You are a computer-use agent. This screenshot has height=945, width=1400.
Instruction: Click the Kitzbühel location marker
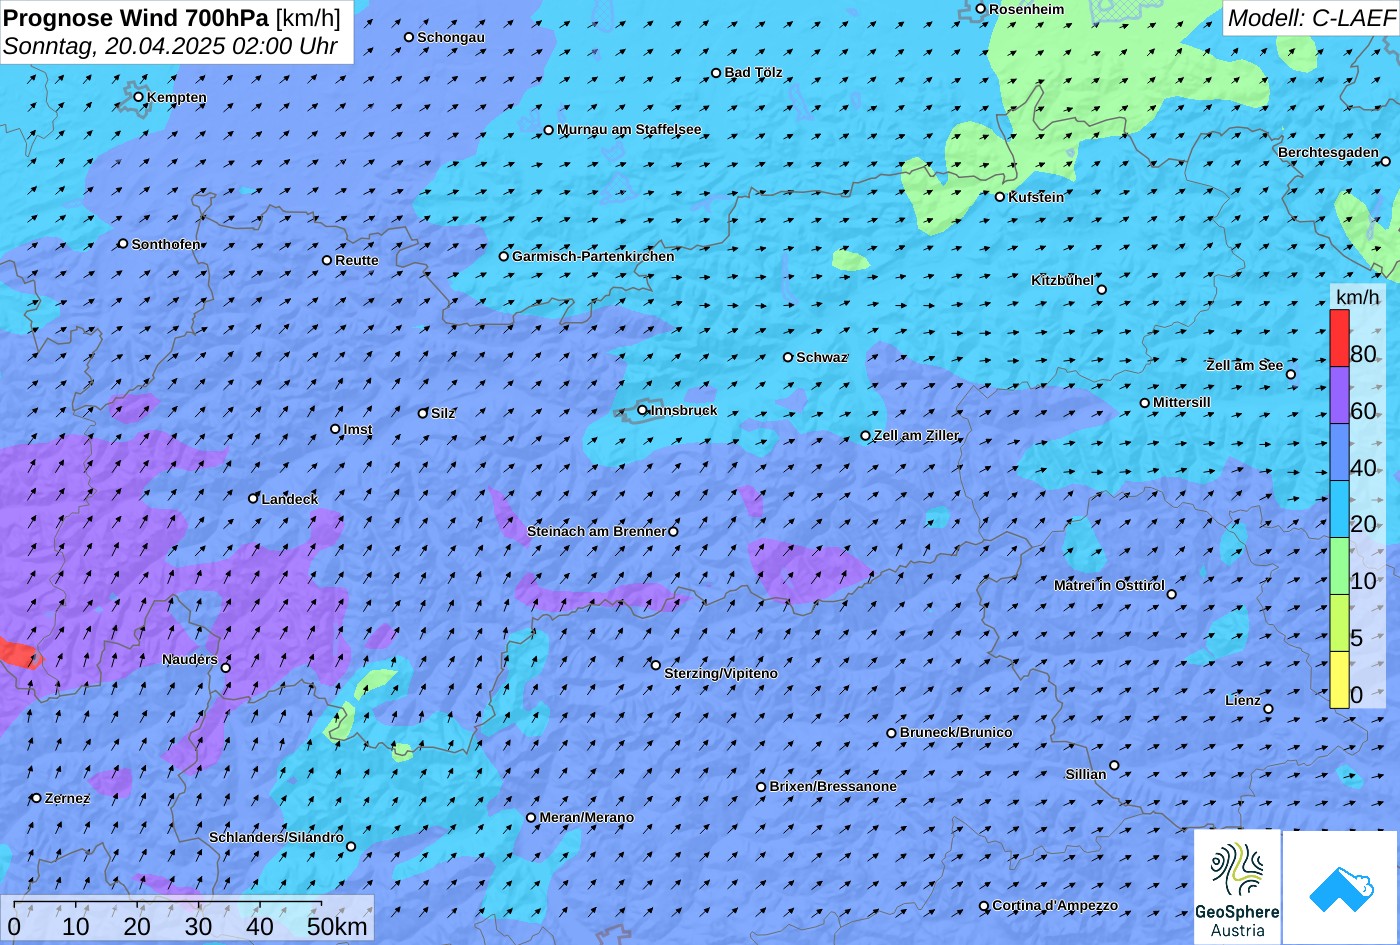(x=1102, y=290)
